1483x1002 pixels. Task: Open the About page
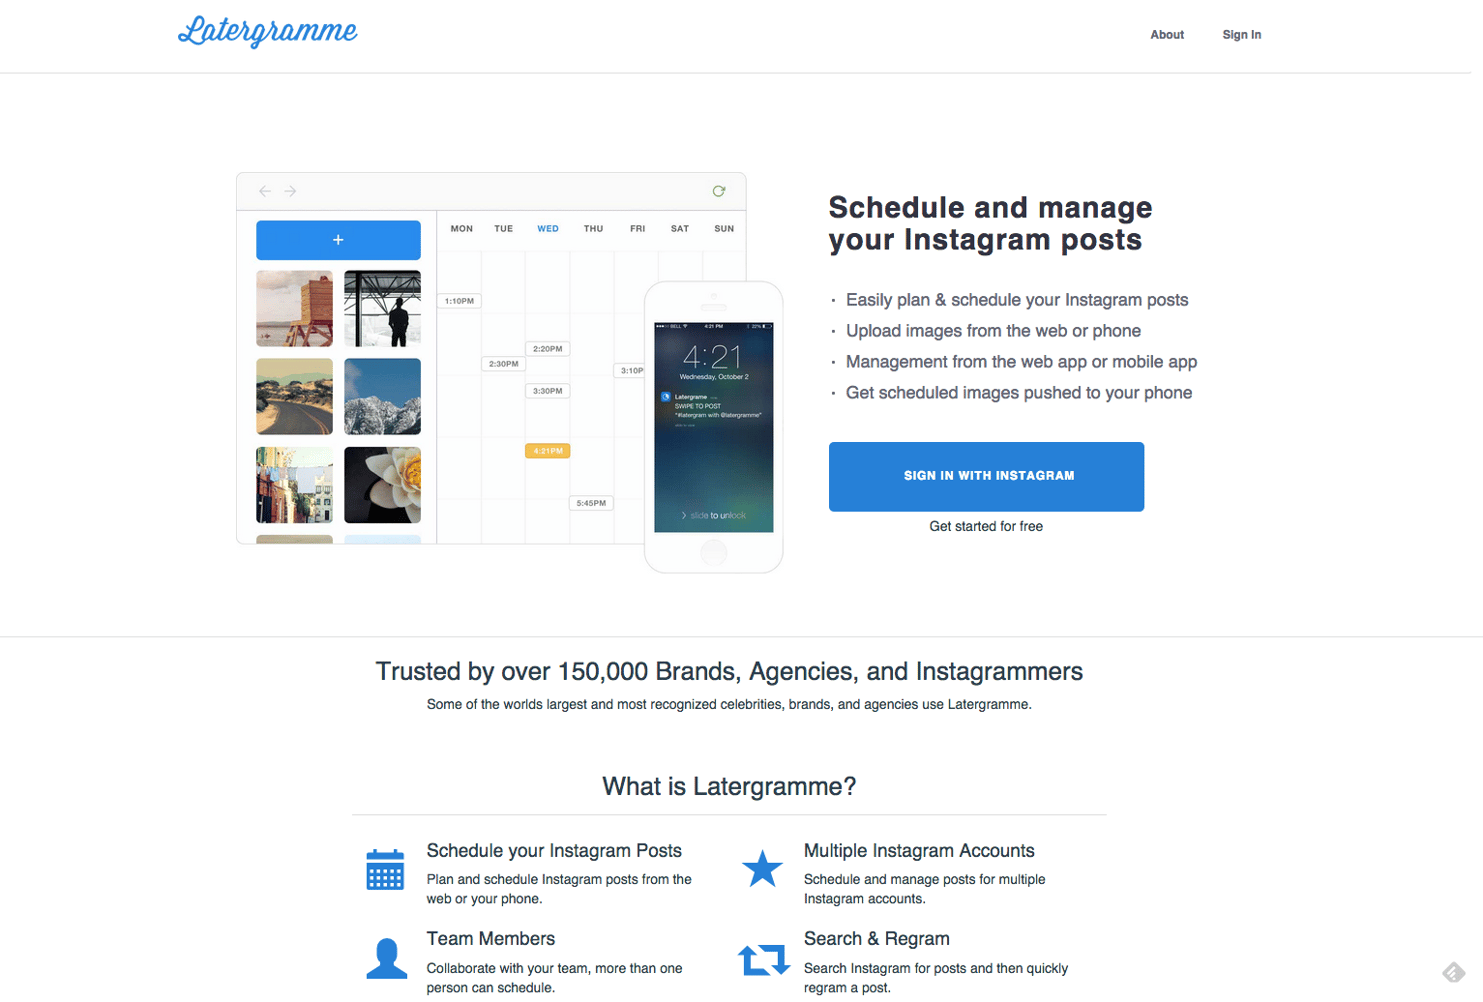pos(1167,35)
